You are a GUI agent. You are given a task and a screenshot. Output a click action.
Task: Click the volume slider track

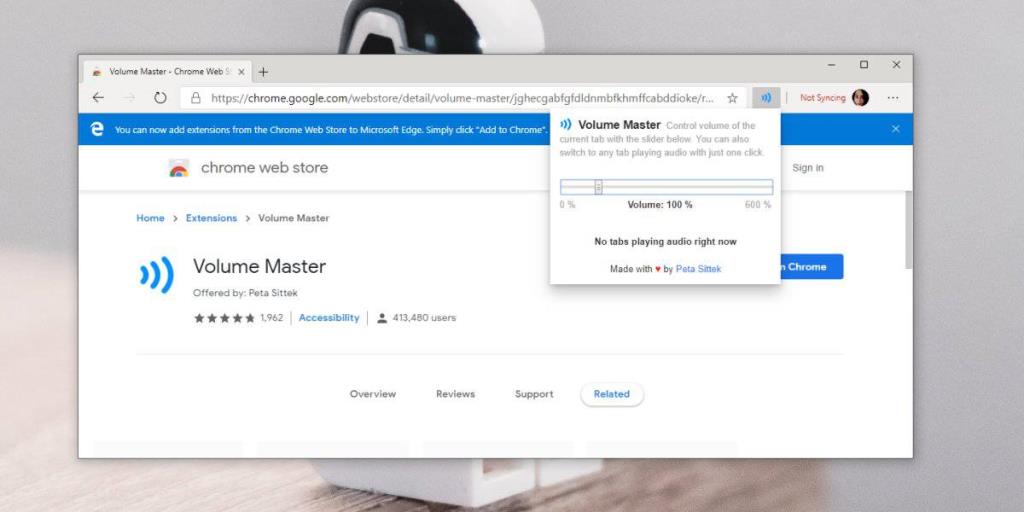(x=666, y=187)
